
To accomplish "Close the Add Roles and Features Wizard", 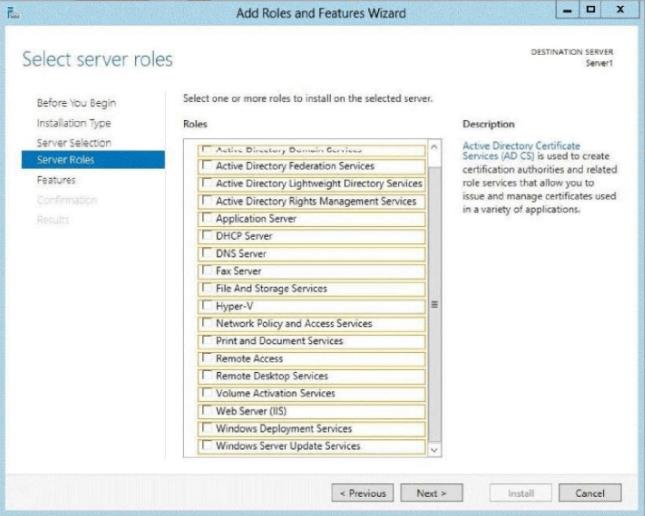I will 620,10.
